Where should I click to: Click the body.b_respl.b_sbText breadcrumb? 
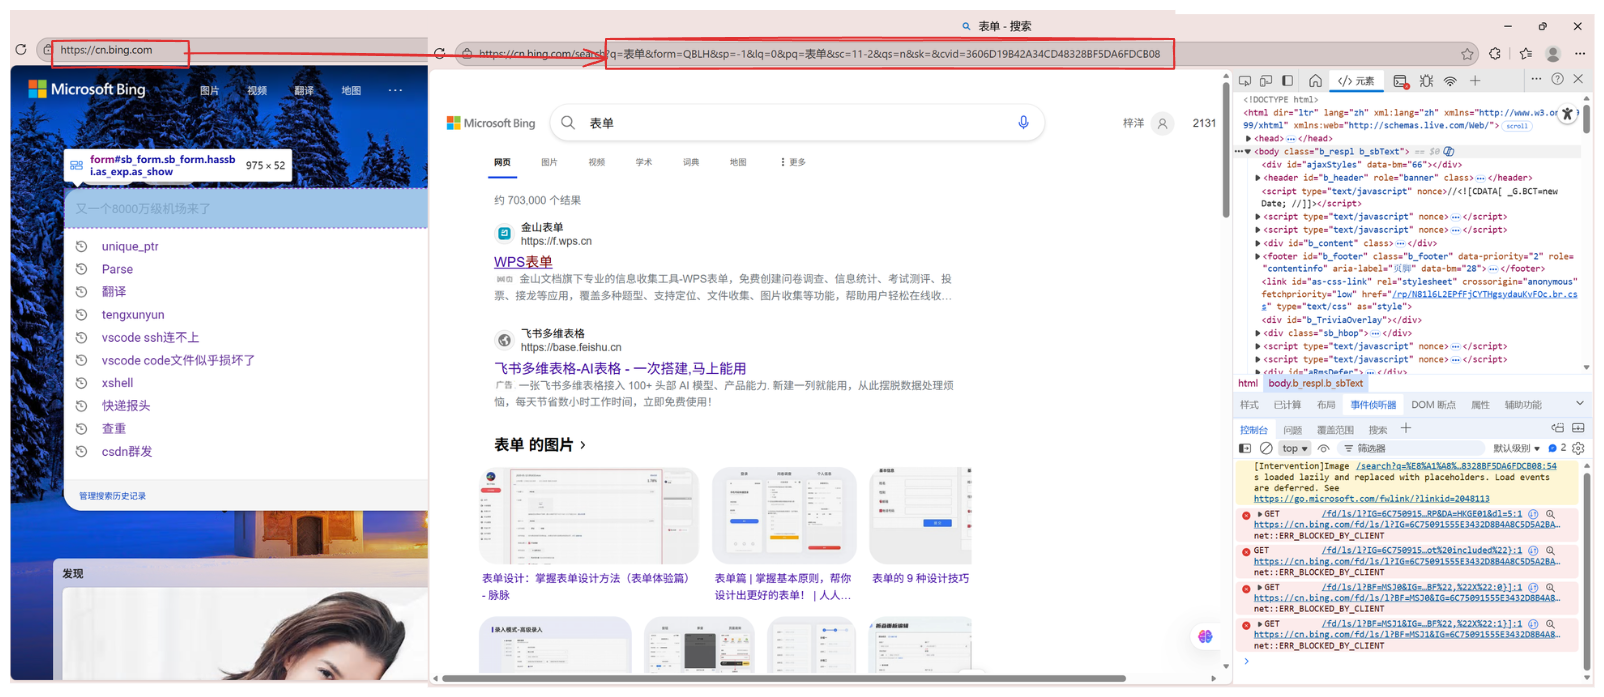pos(1315,383)
